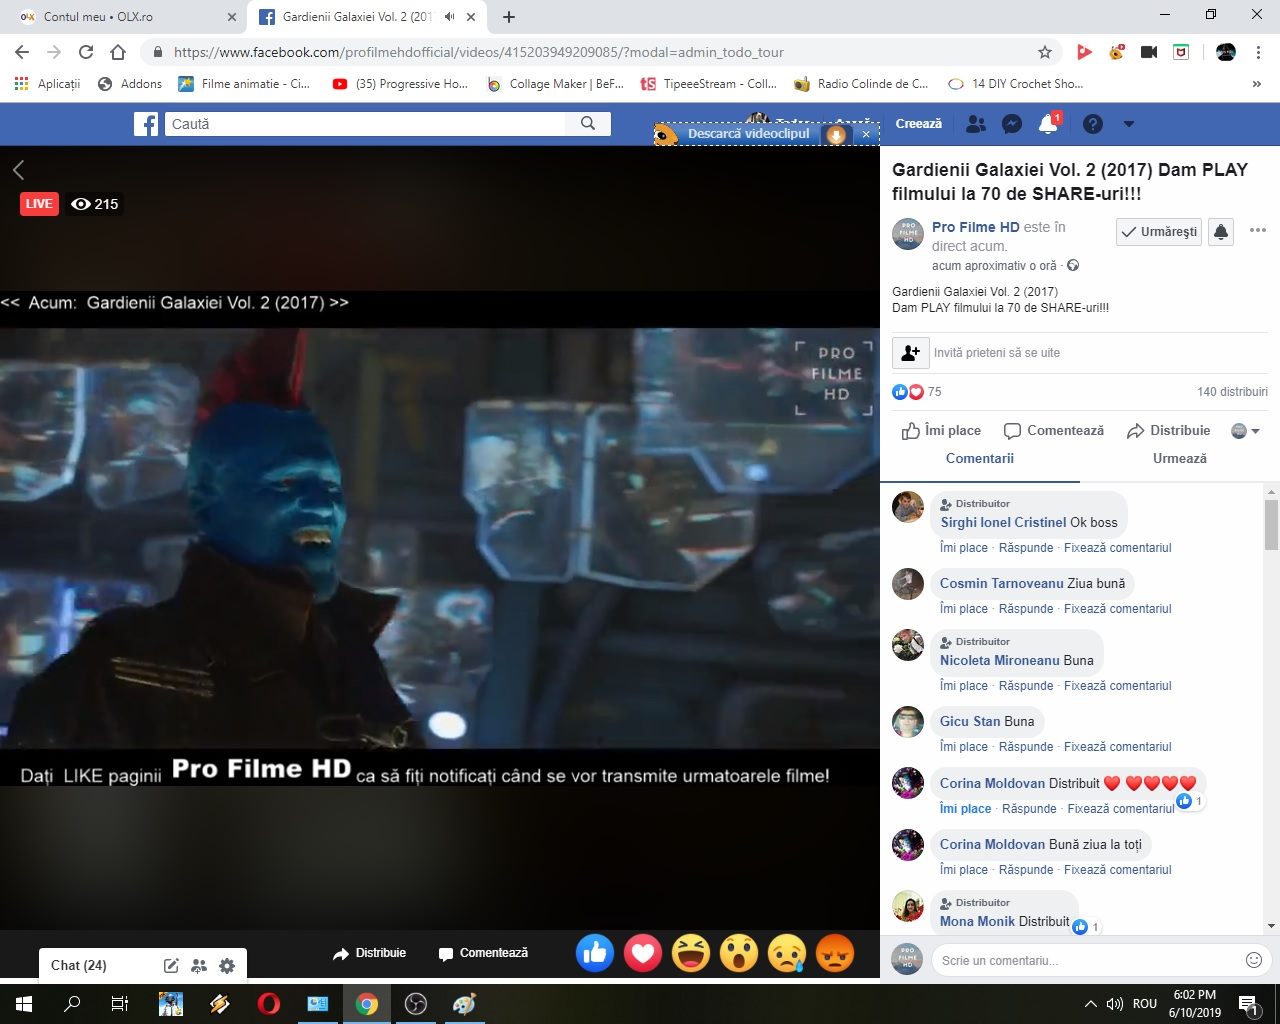Open the emoji picker in comment box
This screenshot has width=1280, height=1024.
1254,960
